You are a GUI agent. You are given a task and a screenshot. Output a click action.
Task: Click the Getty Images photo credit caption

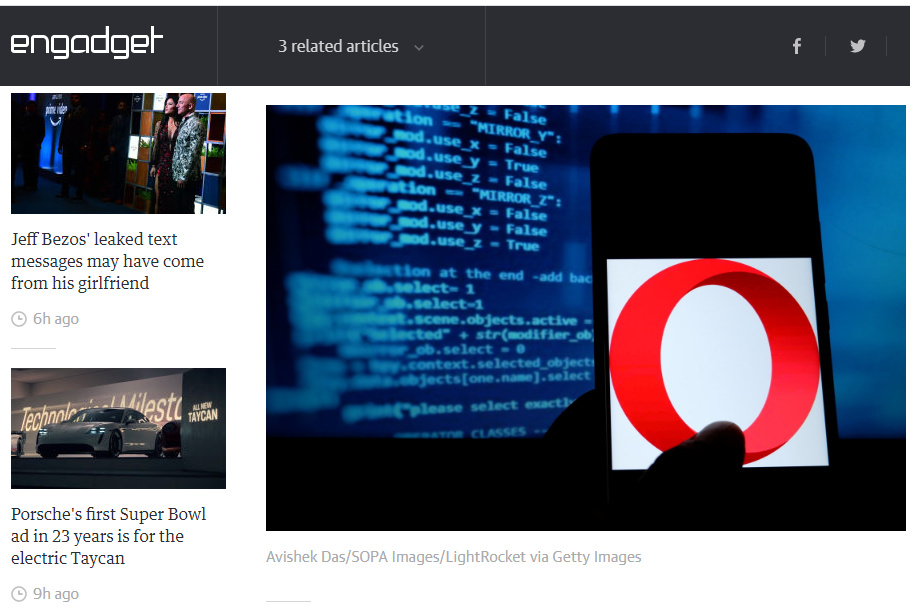click(x=453, y=557)
